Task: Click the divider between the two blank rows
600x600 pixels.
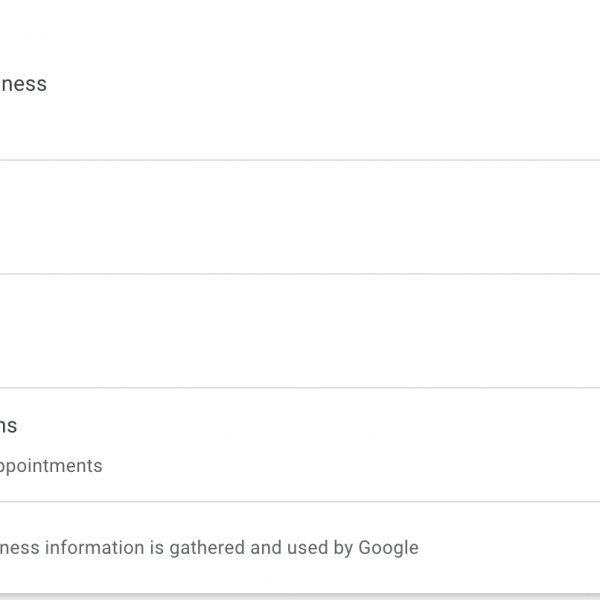Action: (x=300, y=274)
